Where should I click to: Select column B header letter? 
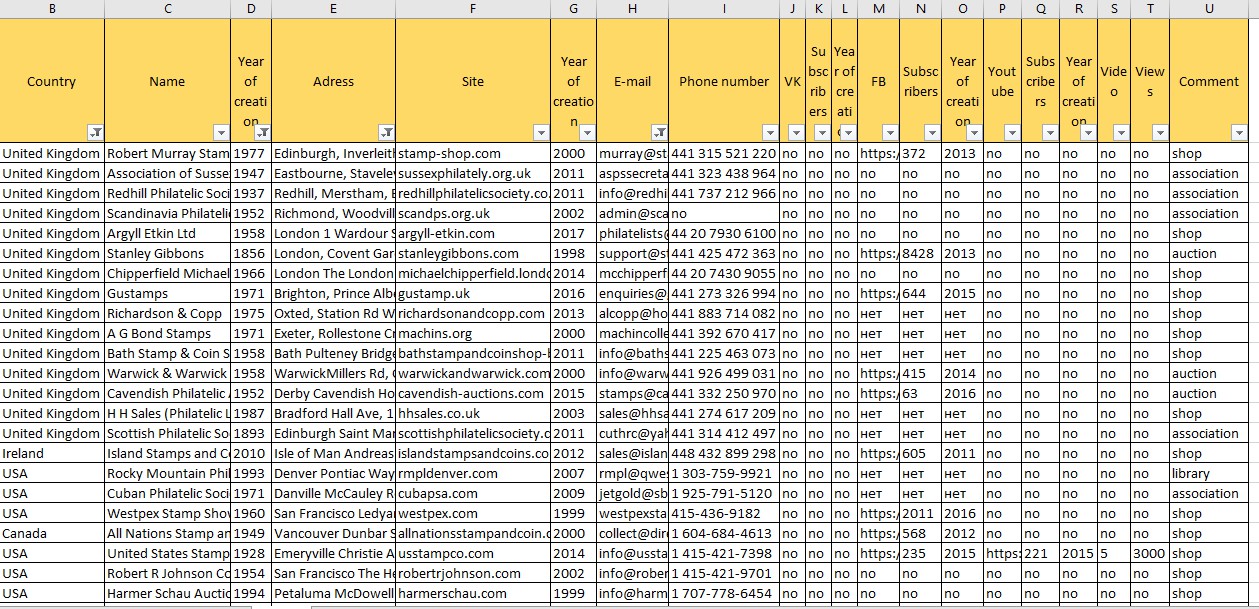[x=52, y=9]
